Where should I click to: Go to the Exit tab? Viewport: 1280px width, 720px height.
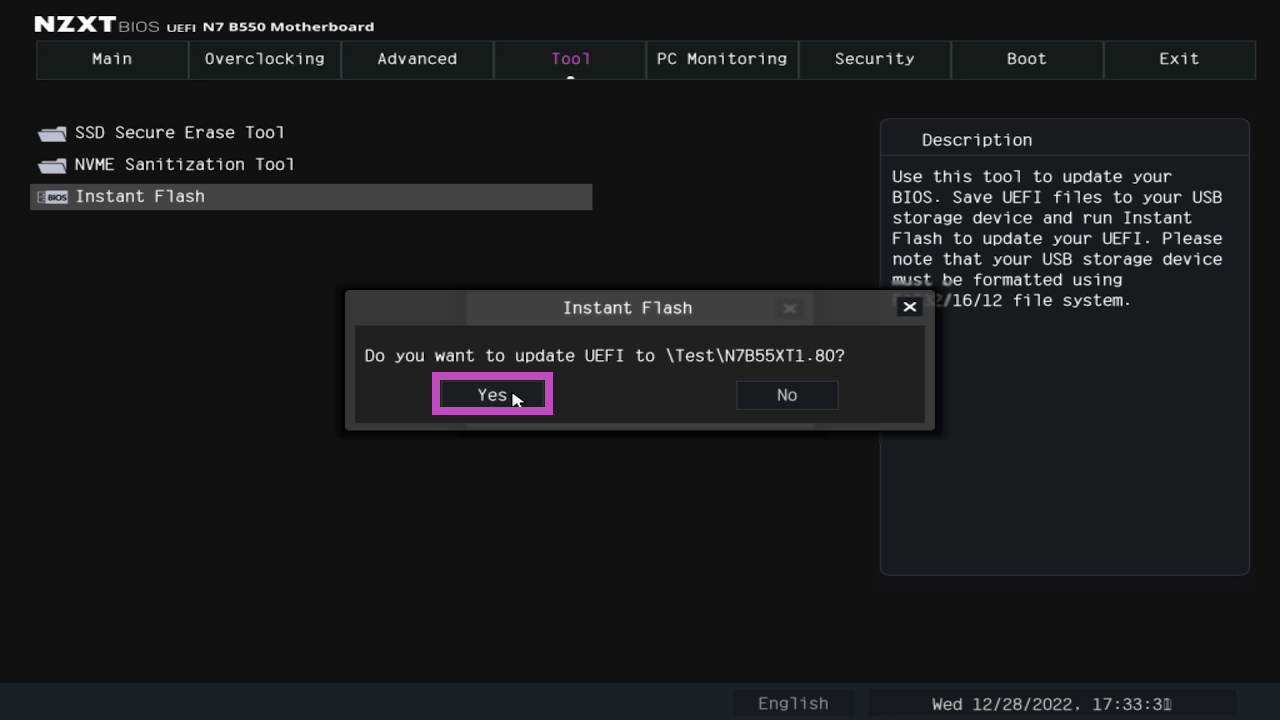tap(1179, 59)
